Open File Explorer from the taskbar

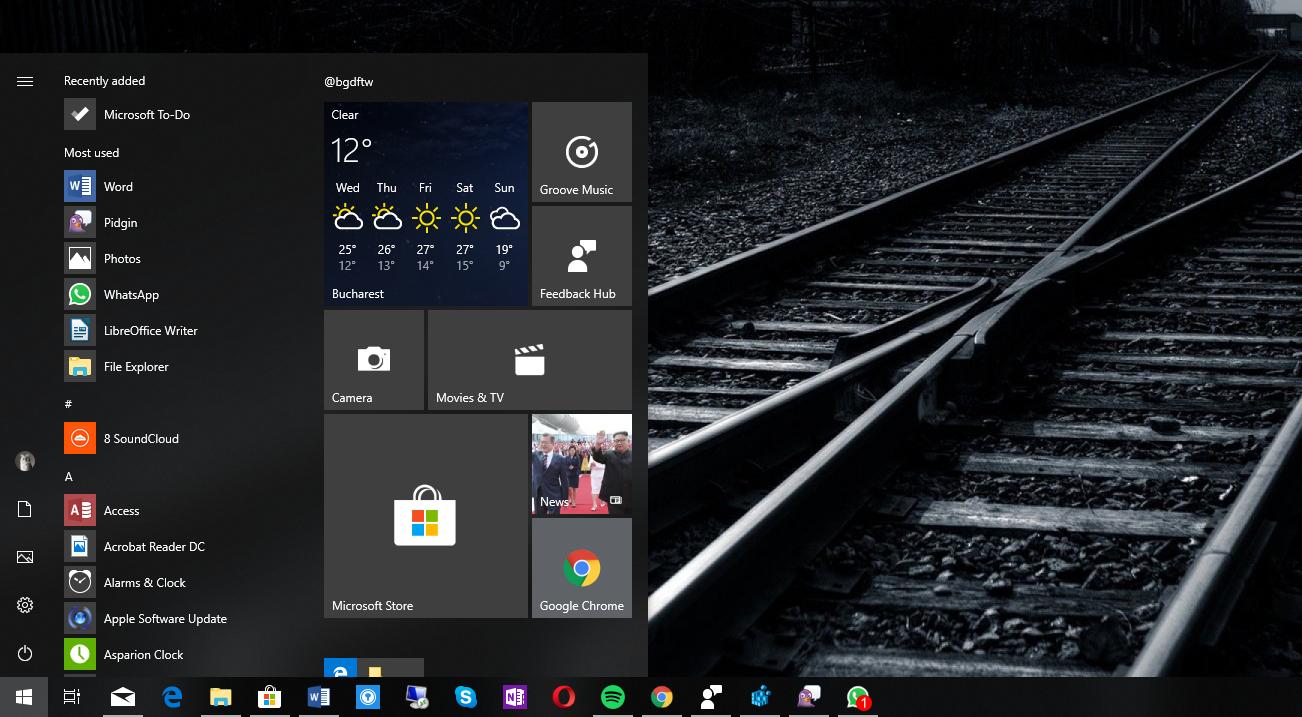(221, 697)
